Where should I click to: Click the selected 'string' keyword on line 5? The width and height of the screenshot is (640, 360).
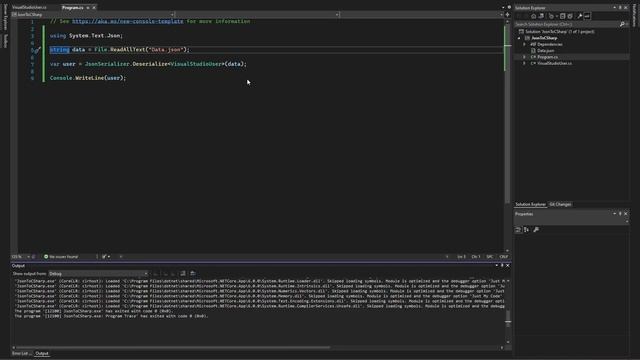pyautogui.click(x=60, y=50)
